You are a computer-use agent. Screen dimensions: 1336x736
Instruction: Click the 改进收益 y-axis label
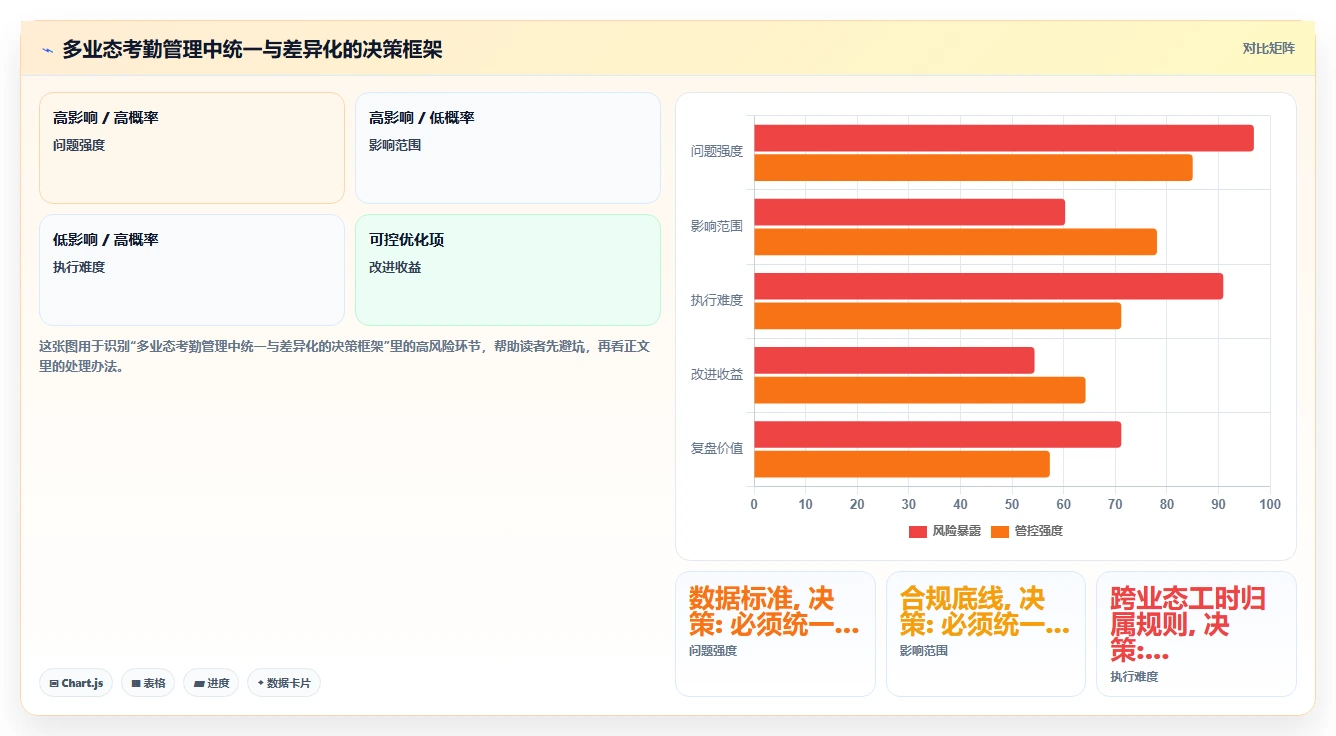point(717,374)
